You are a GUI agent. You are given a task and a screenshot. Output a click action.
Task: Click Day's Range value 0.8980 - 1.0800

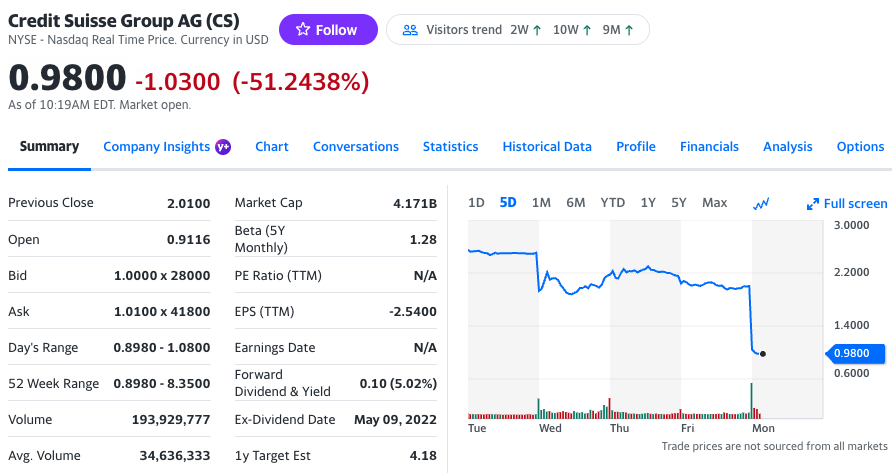pyautogui.click(x=162, y=347)
